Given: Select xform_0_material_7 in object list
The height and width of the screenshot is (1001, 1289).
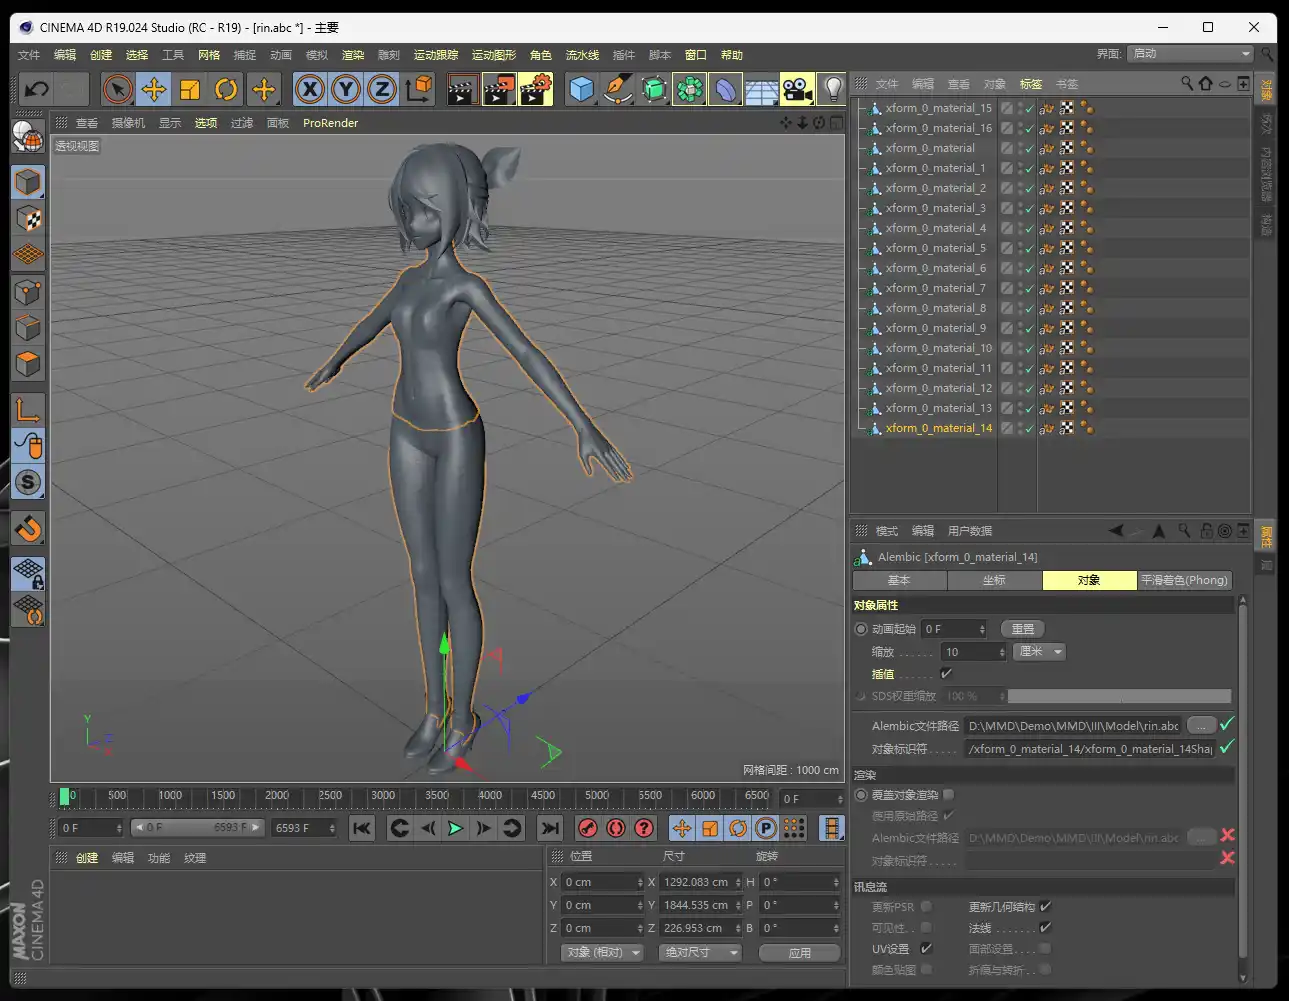Looking at the screenshot, I should (935, 288).
